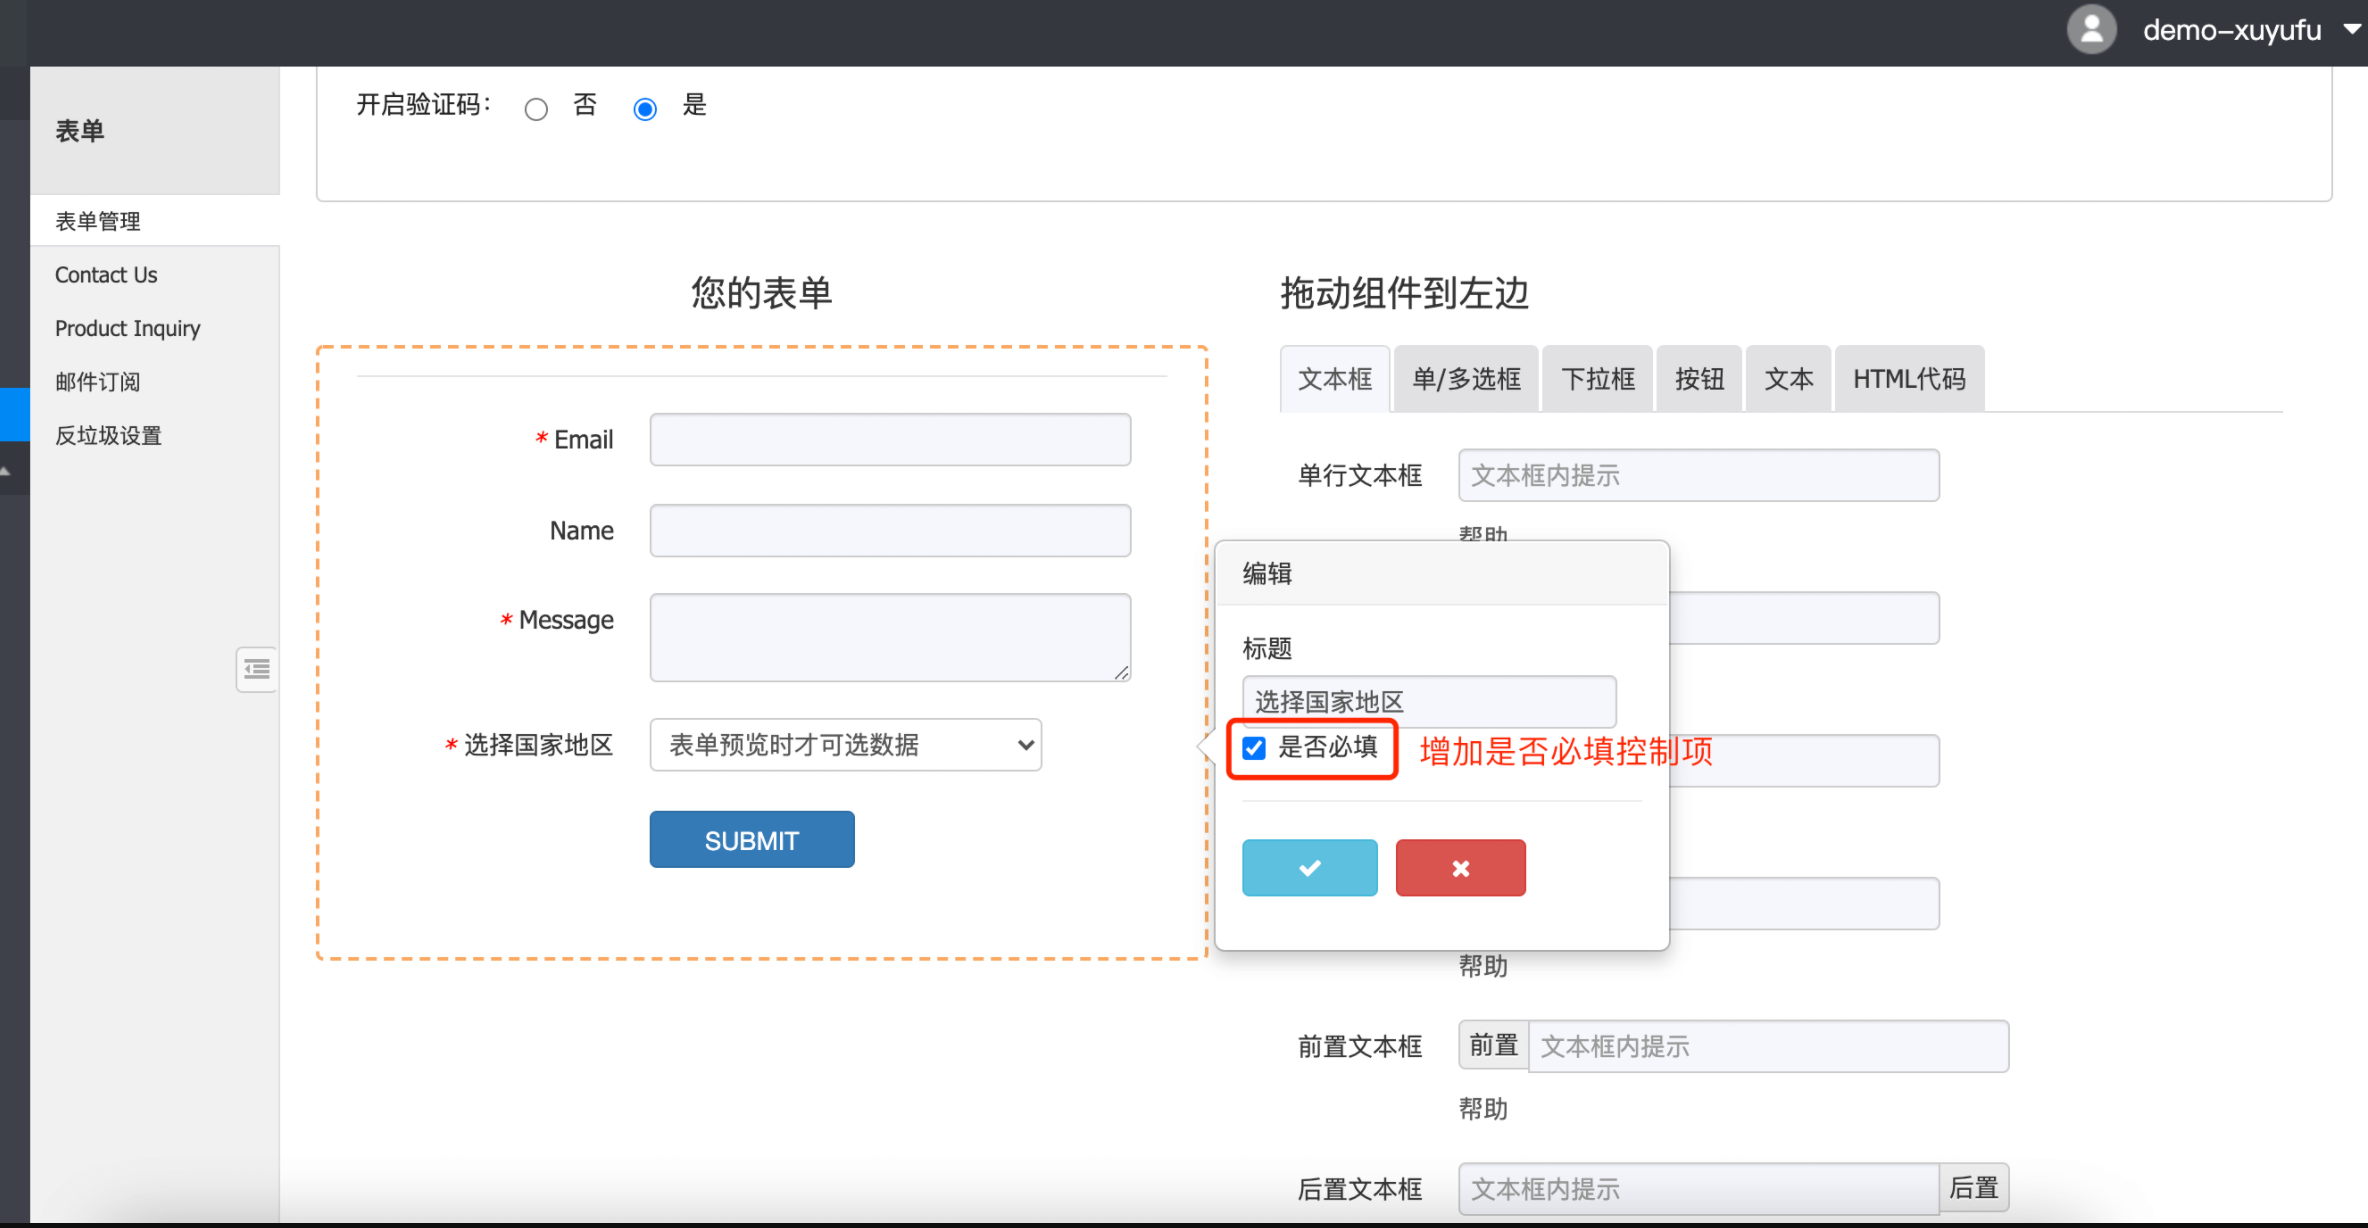Open 反垃圾设置 in the sidebar
Screen dimensions: 2368x1228
click(x=108, y=435)
